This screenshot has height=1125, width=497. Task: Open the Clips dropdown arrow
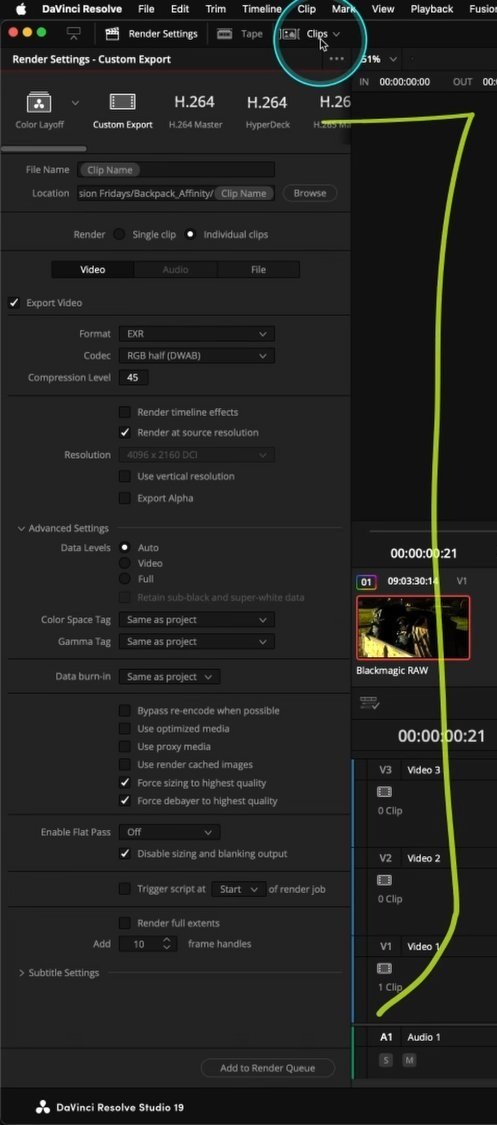(337, 34)
